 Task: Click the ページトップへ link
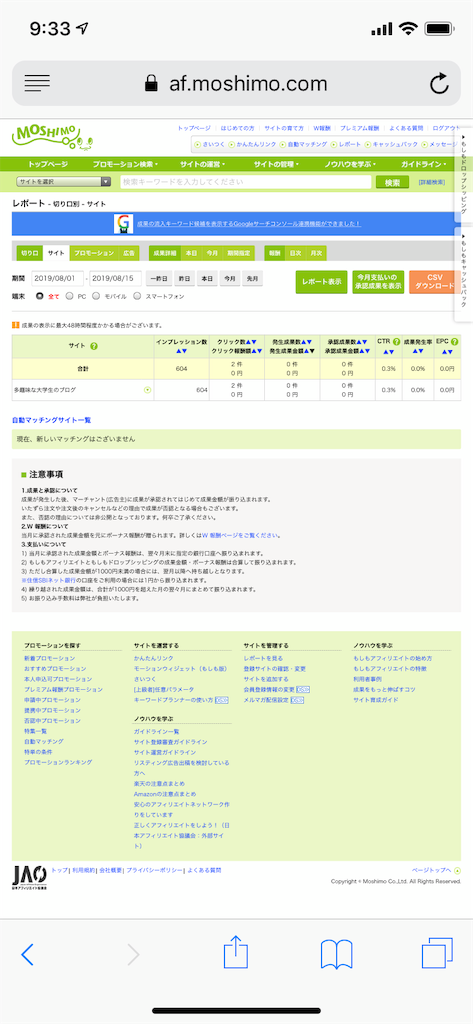coord(432,870)
